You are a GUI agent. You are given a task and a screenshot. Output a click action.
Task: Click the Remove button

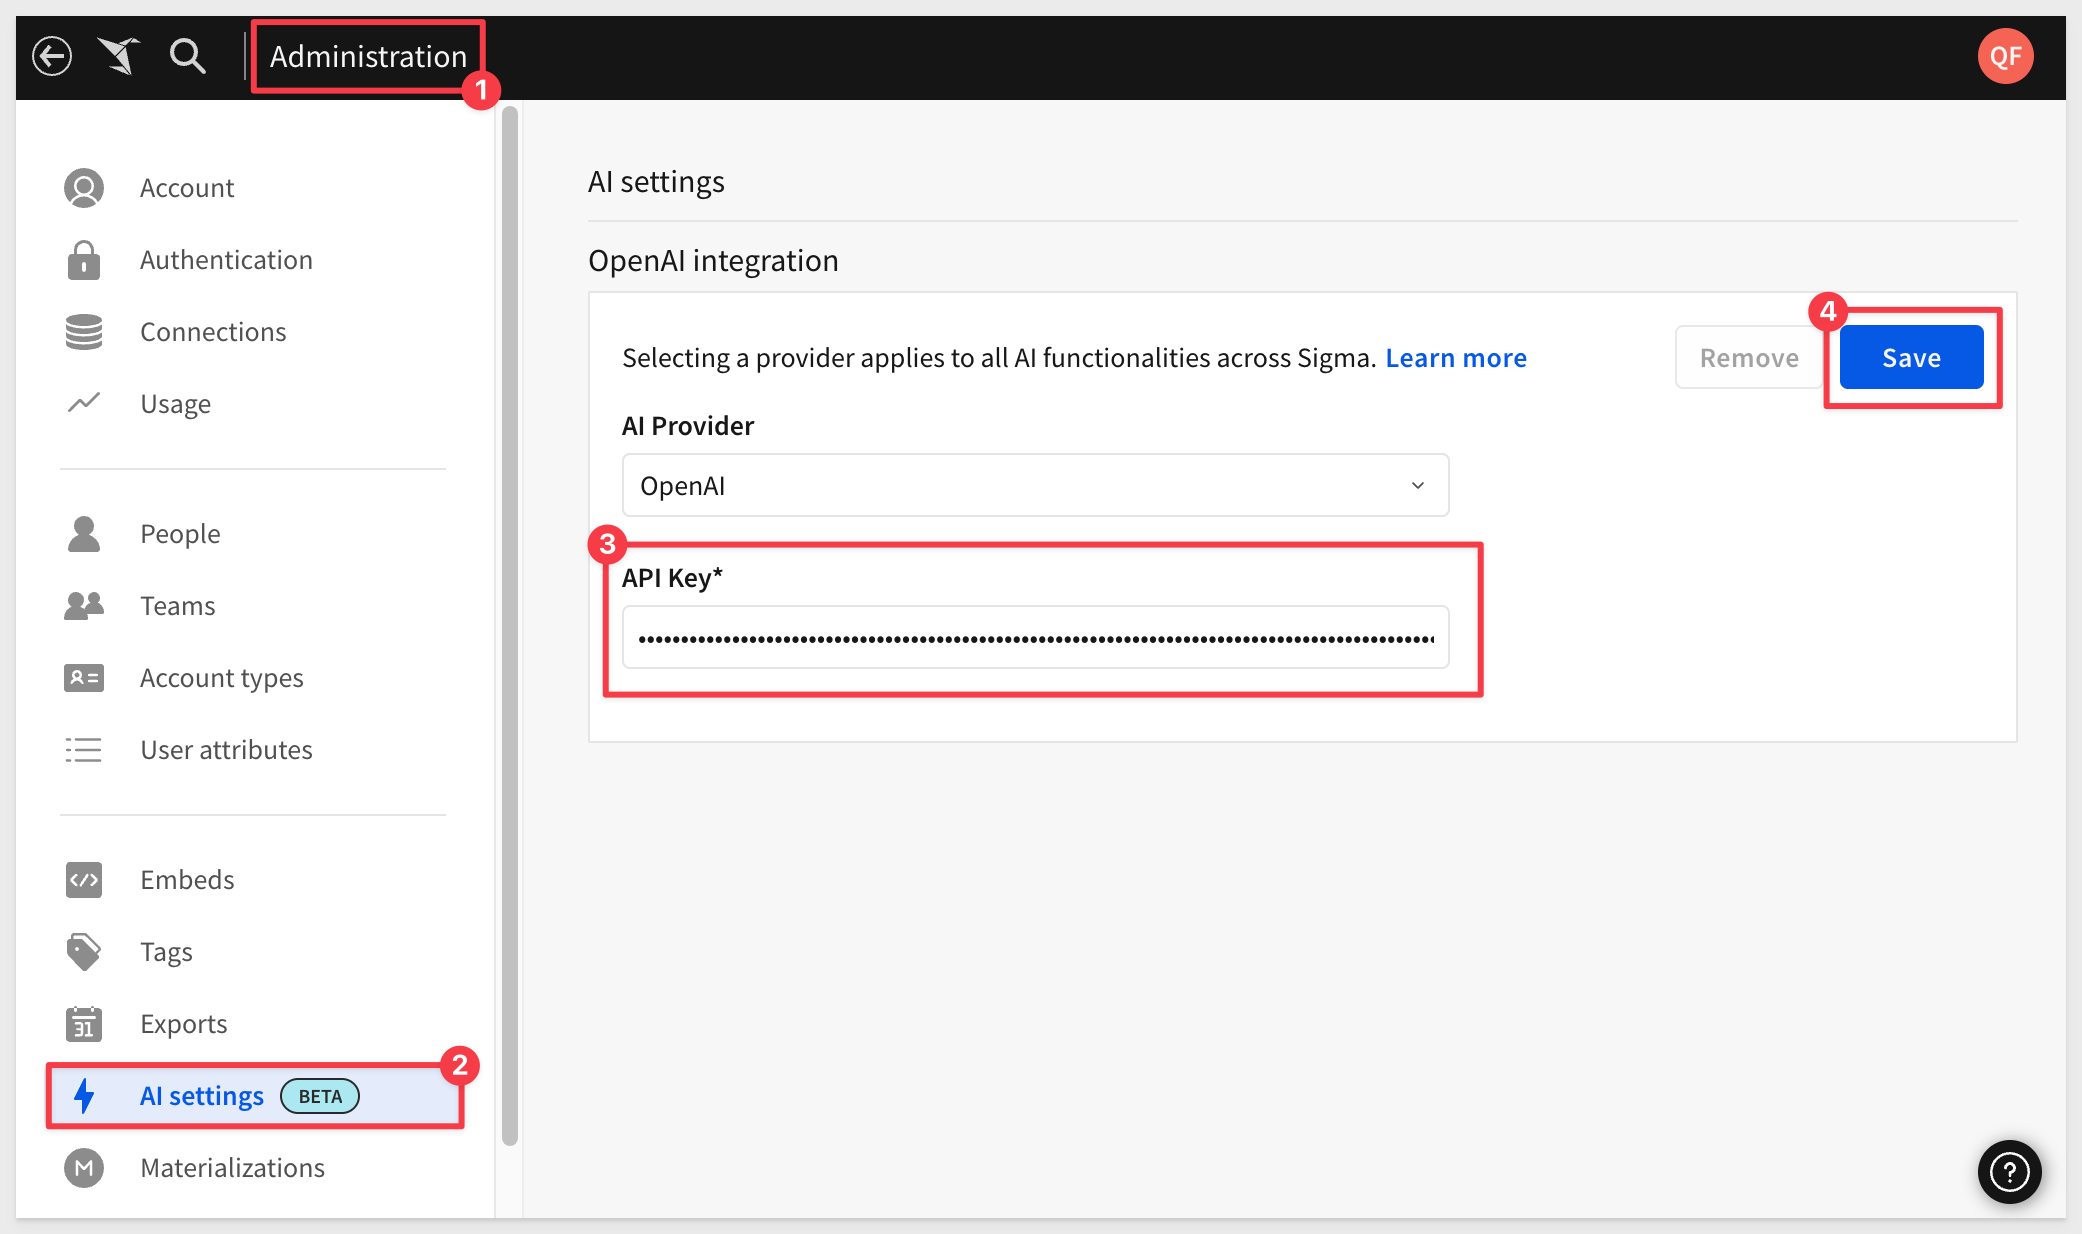1748,357
